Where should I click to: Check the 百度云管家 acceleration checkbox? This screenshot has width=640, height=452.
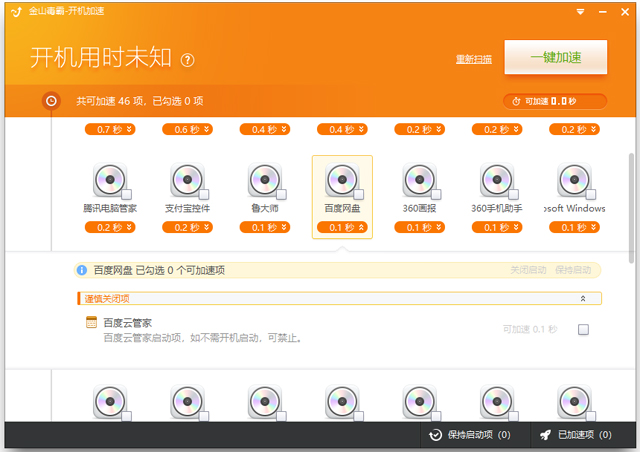pyautogui.click(x=584, y=329)
